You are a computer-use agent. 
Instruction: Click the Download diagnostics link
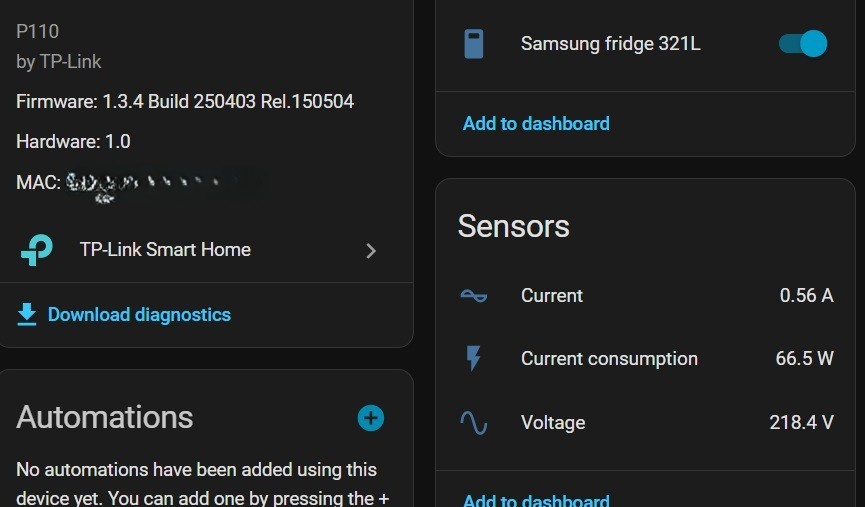tap(139, 315)
